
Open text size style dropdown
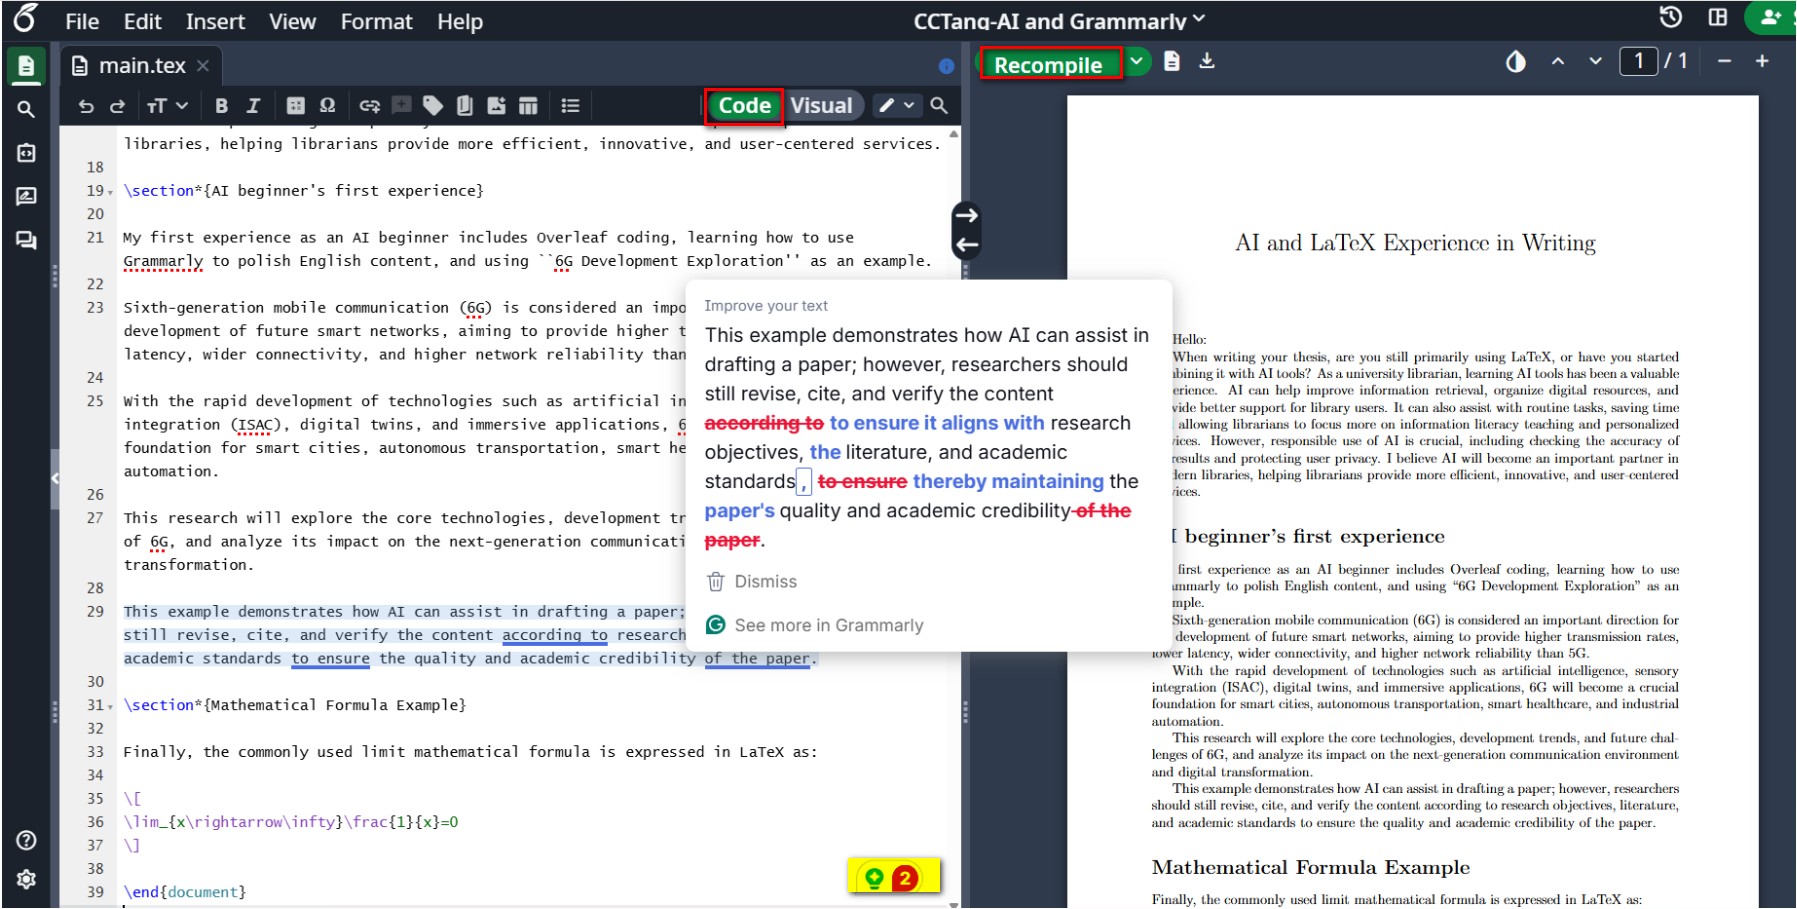(x=167, y=106)
